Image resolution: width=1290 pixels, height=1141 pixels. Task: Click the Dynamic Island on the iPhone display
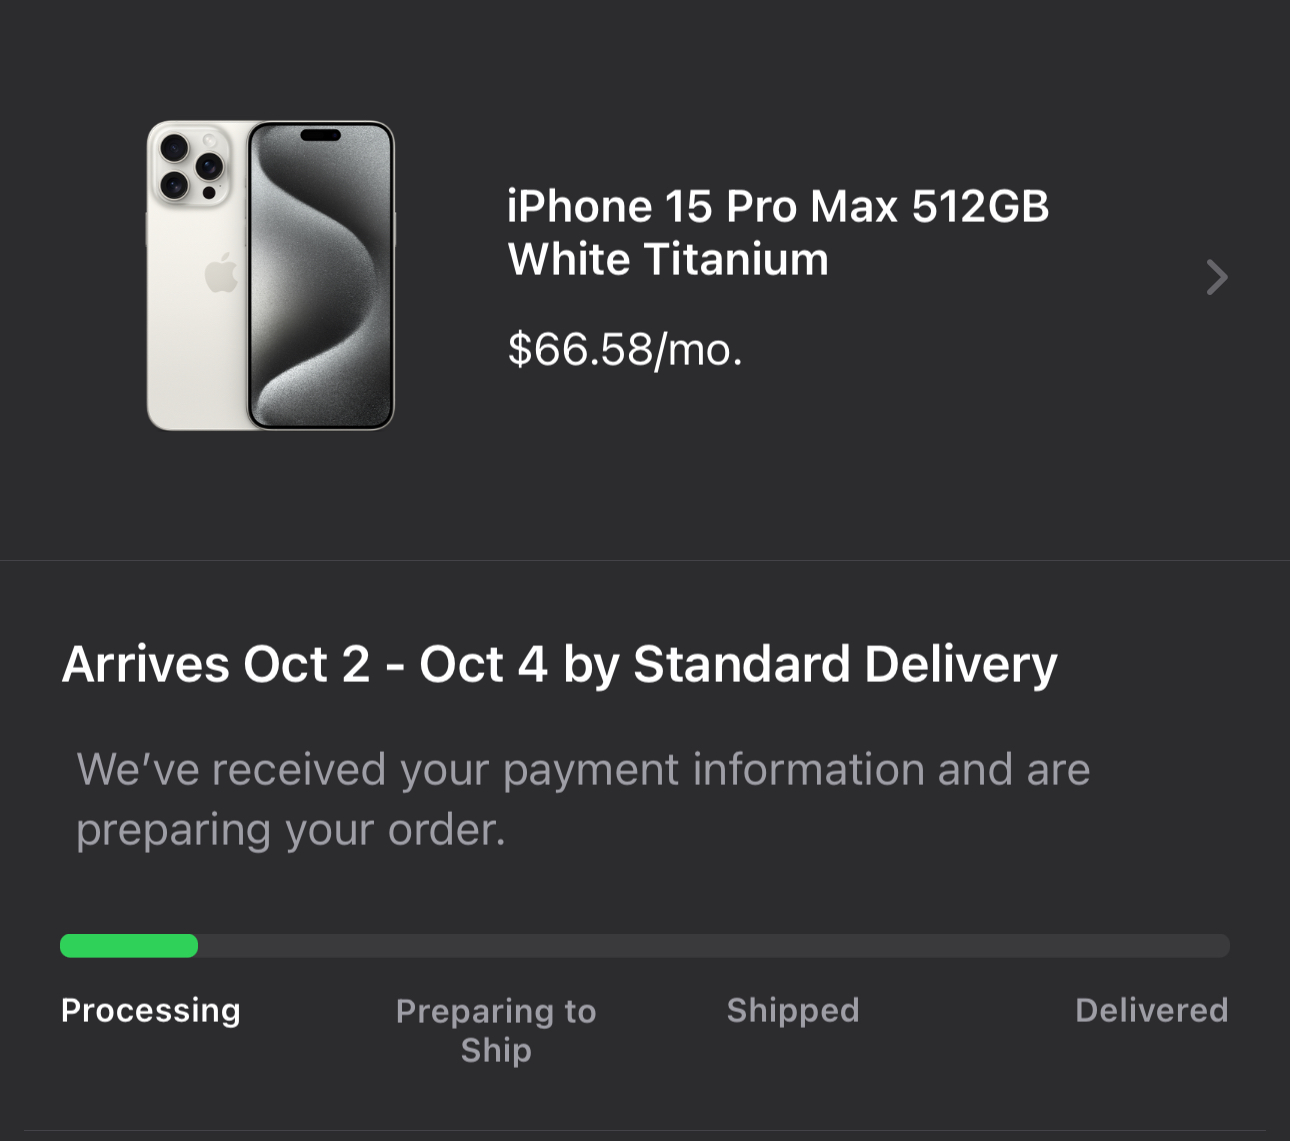coord(320,135)
